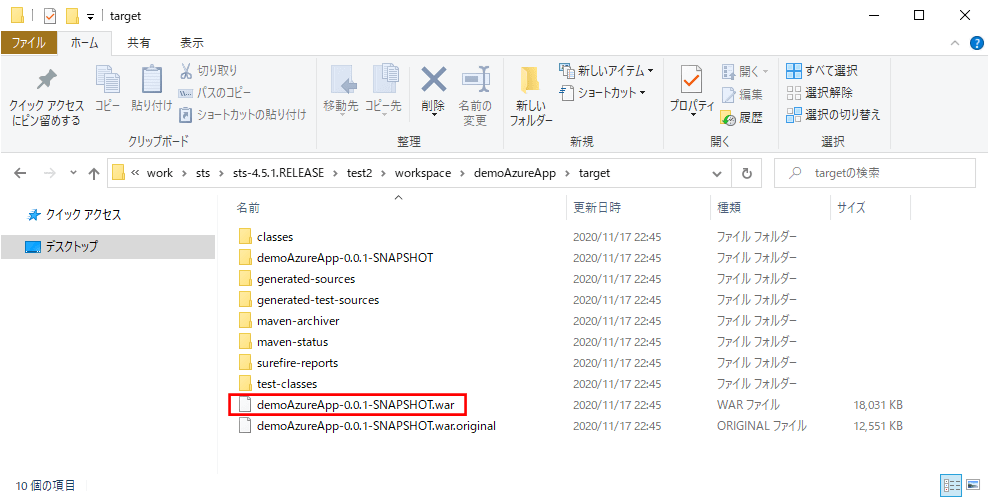Open the Help question mark icon

(x=976, y=43)
